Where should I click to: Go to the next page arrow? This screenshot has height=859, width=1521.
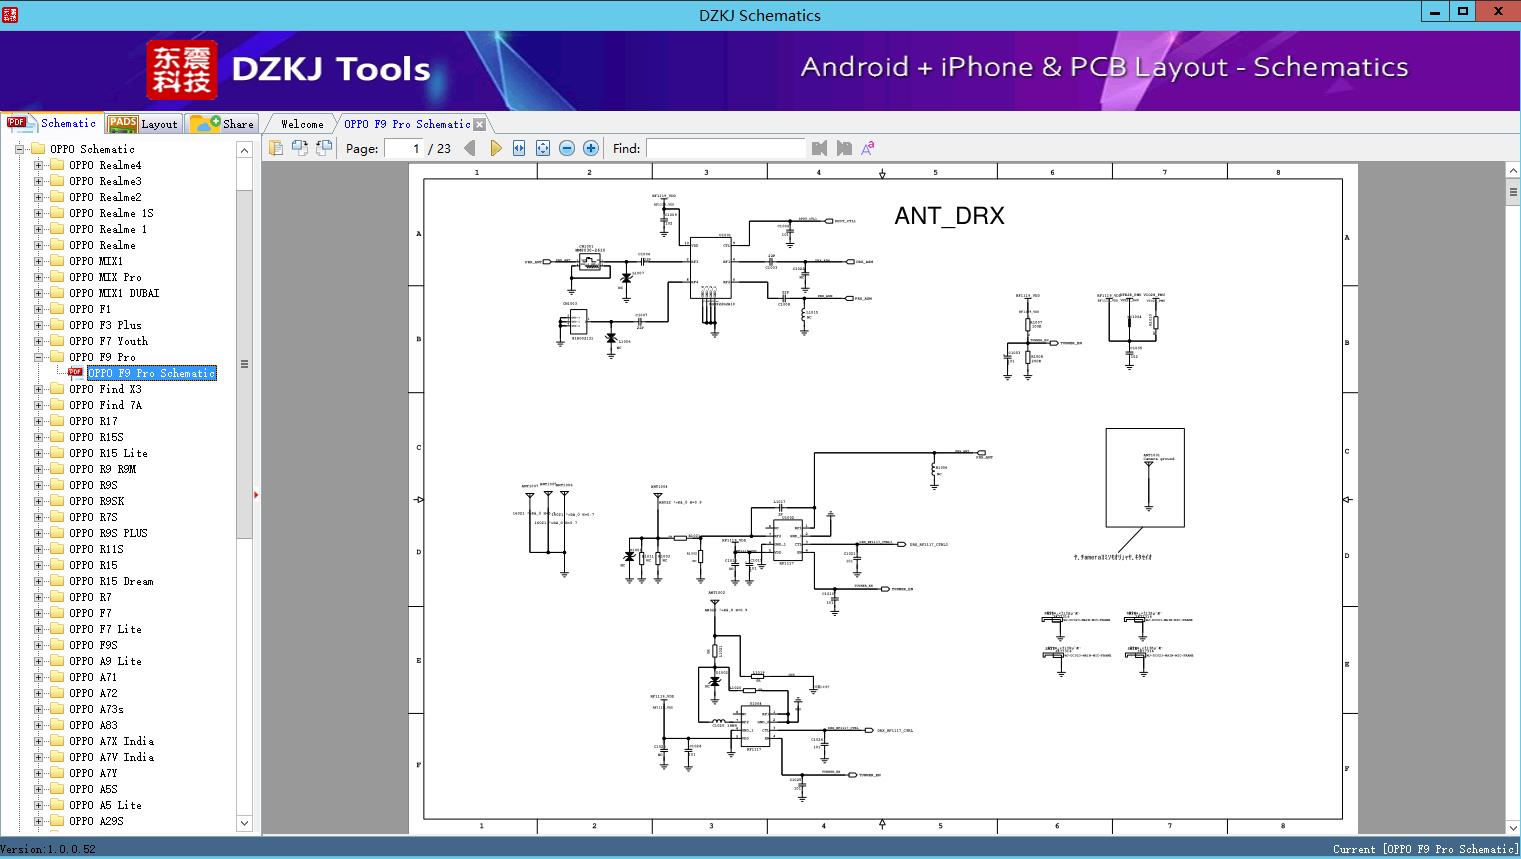[496, 148]
